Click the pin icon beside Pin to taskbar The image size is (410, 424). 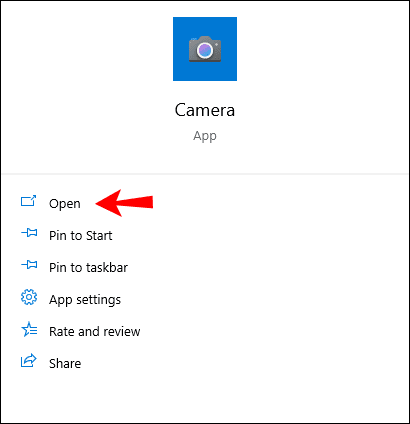[29, 265]
